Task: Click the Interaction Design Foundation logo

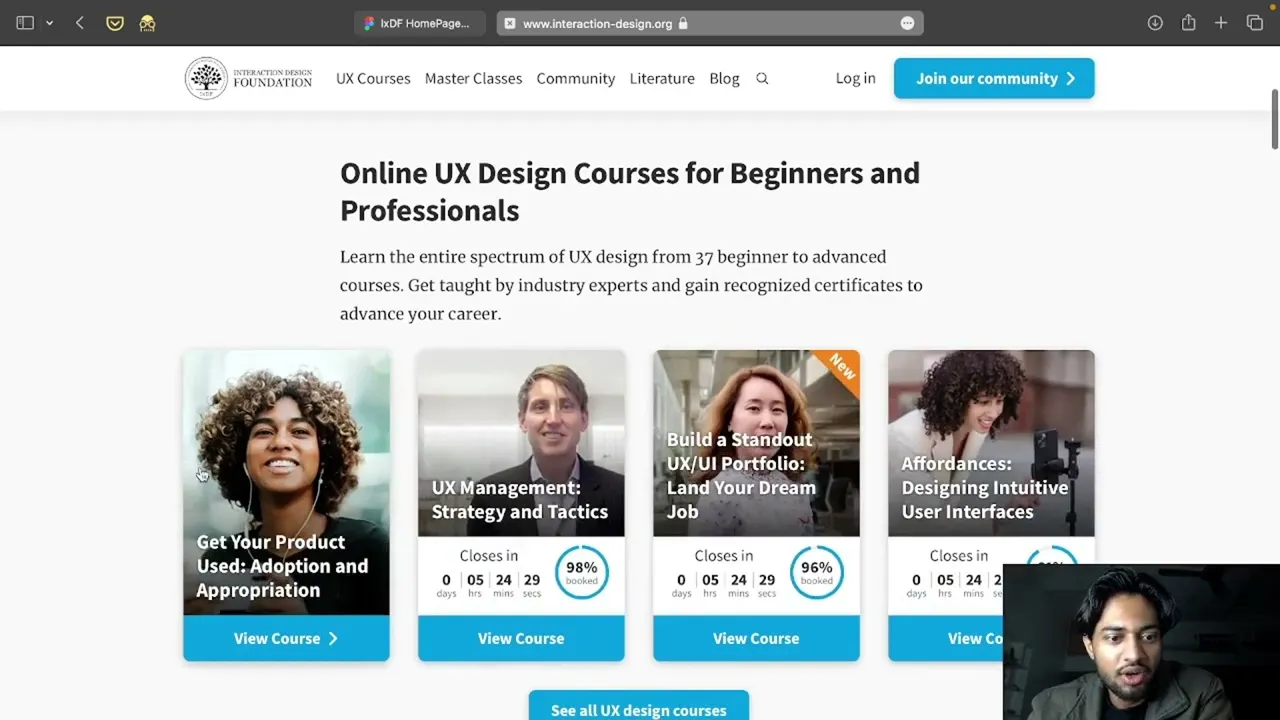Action: [x=249, y=78]
